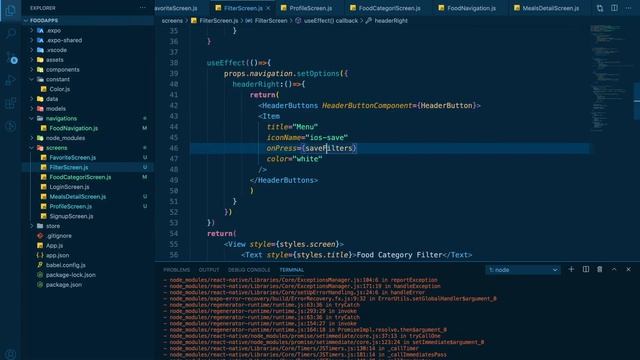This screenshot has height=360, width=640.
Task: Open the DEBUG CONSOLE panel tab
Action: [x=249, y=270]
